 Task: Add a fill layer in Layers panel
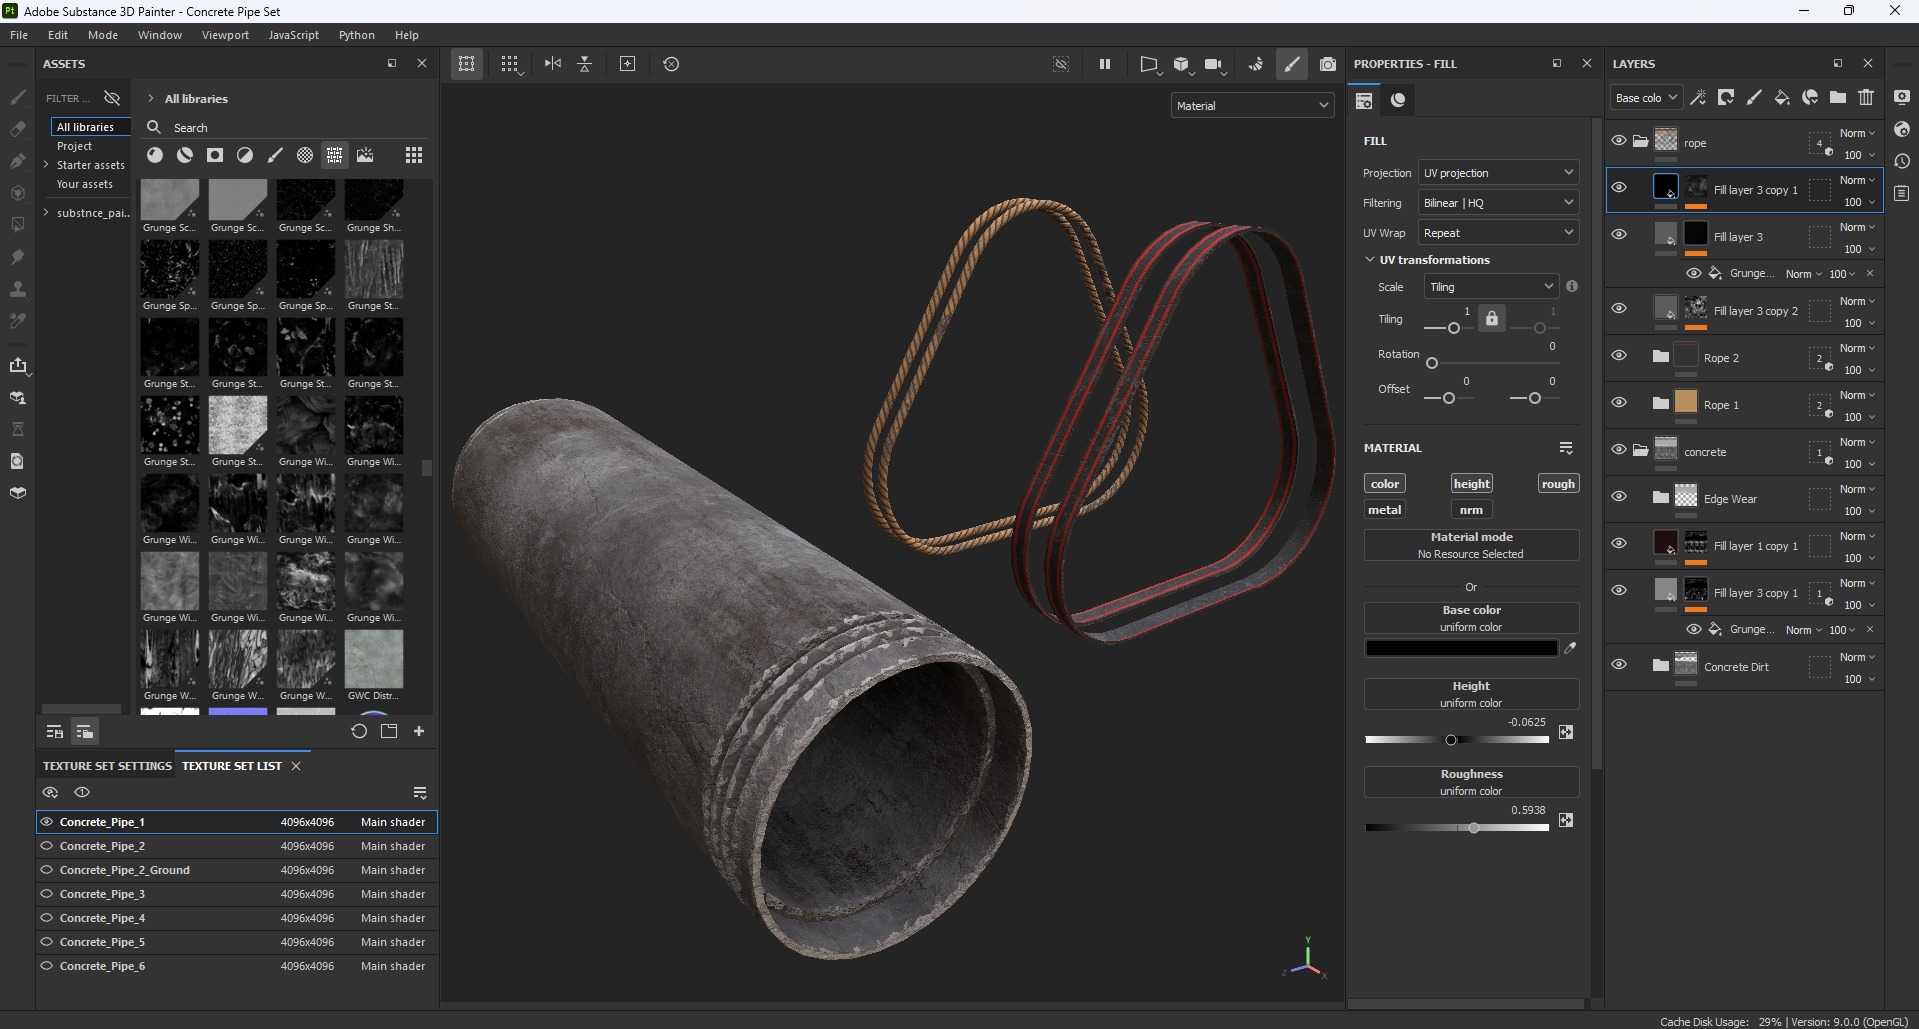click(1782, 97)
